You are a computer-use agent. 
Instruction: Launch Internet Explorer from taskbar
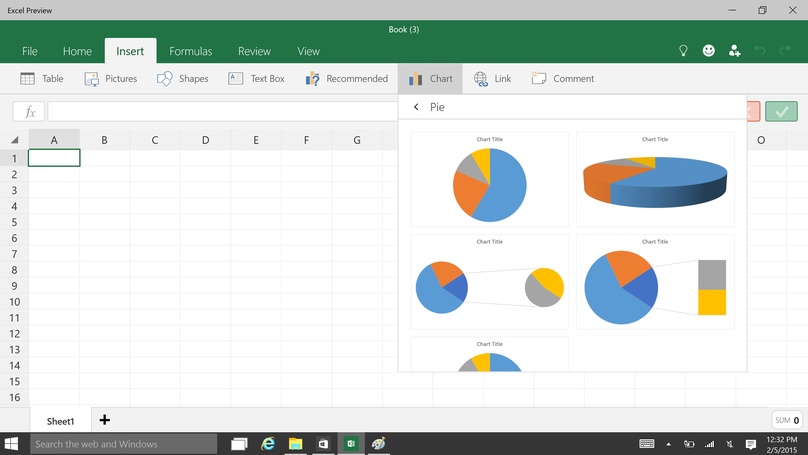pos(267,444)
